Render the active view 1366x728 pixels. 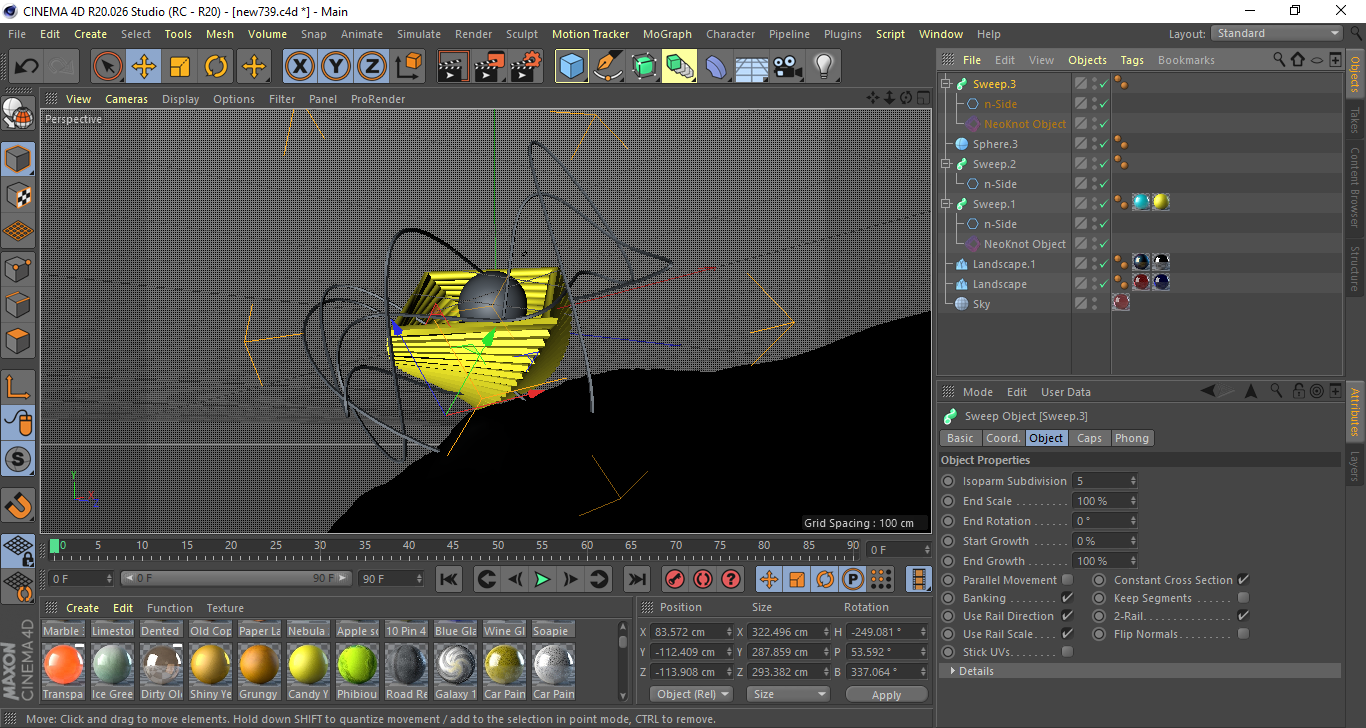453,67
